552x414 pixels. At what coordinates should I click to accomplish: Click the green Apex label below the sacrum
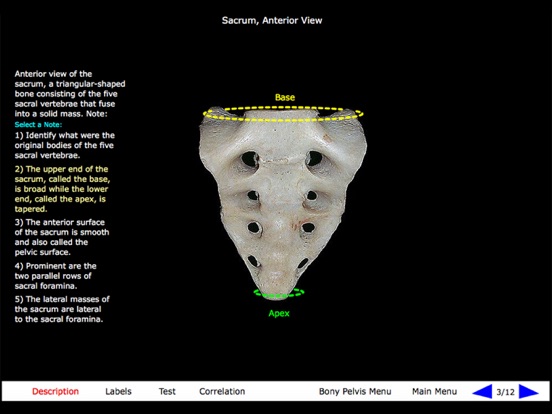(279, 313)
